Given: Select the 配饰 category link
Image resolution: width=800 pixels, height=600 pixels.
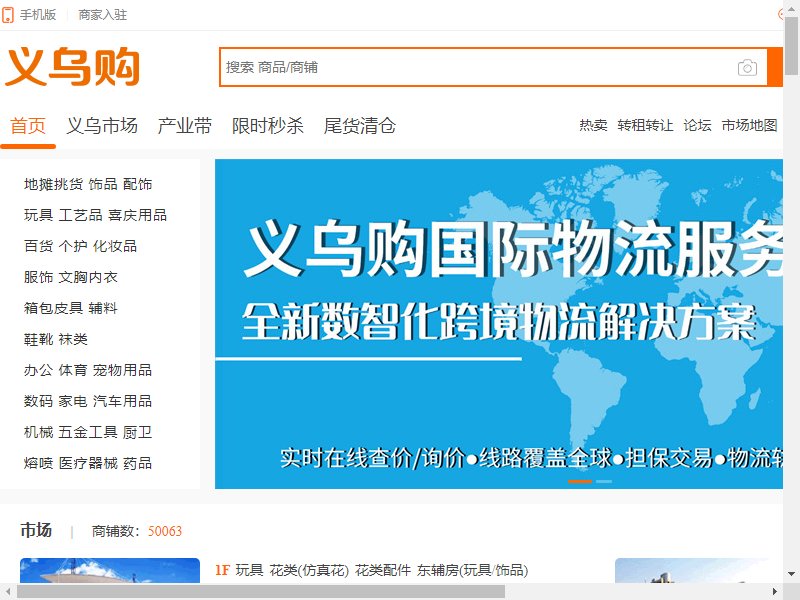Looking at the screenshot, I should coord(138,184).
